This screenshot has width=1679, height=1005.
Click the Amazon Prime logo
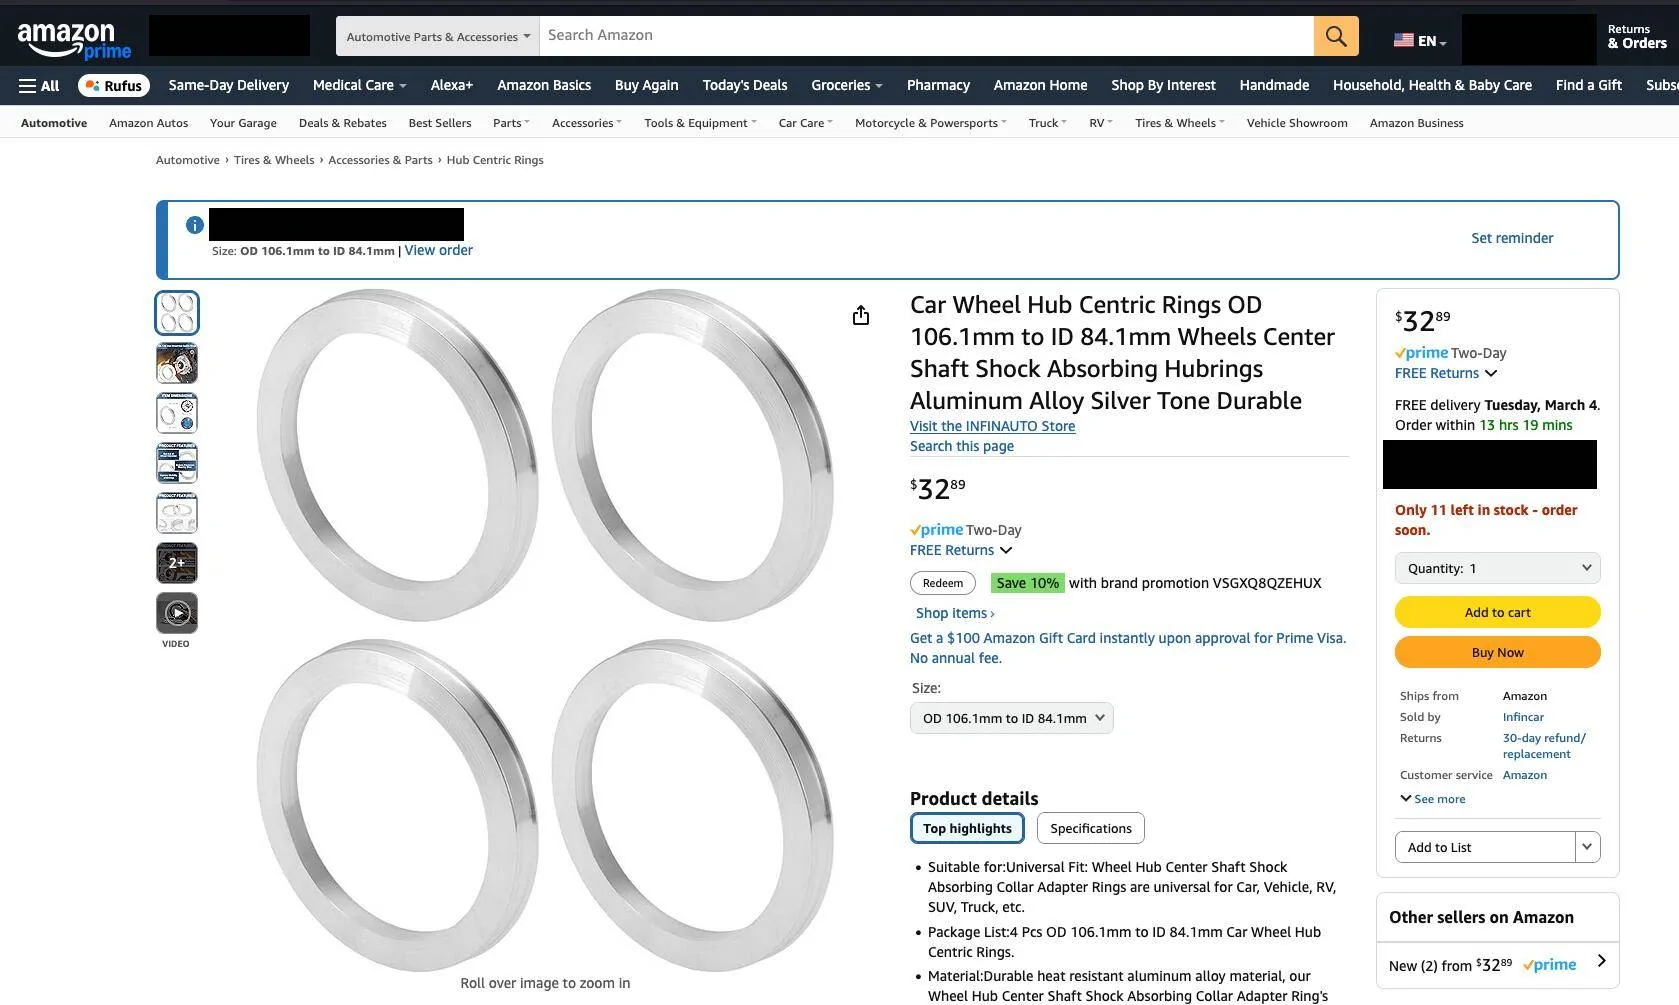74,40
